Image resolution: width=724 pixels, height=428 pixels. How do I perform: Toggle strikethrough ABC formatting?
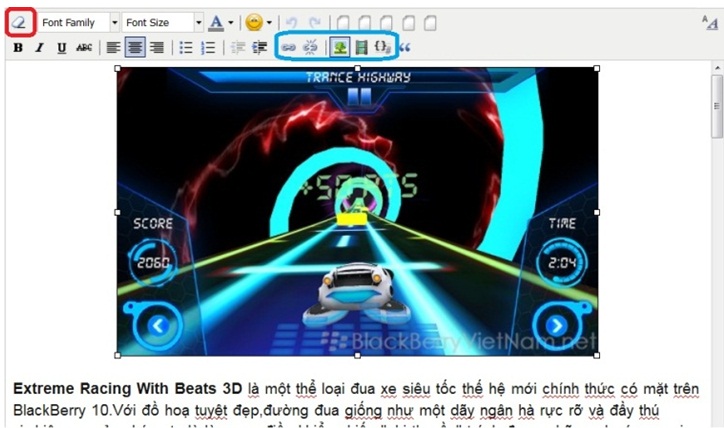pyautogui.click(x=84, y=48)
